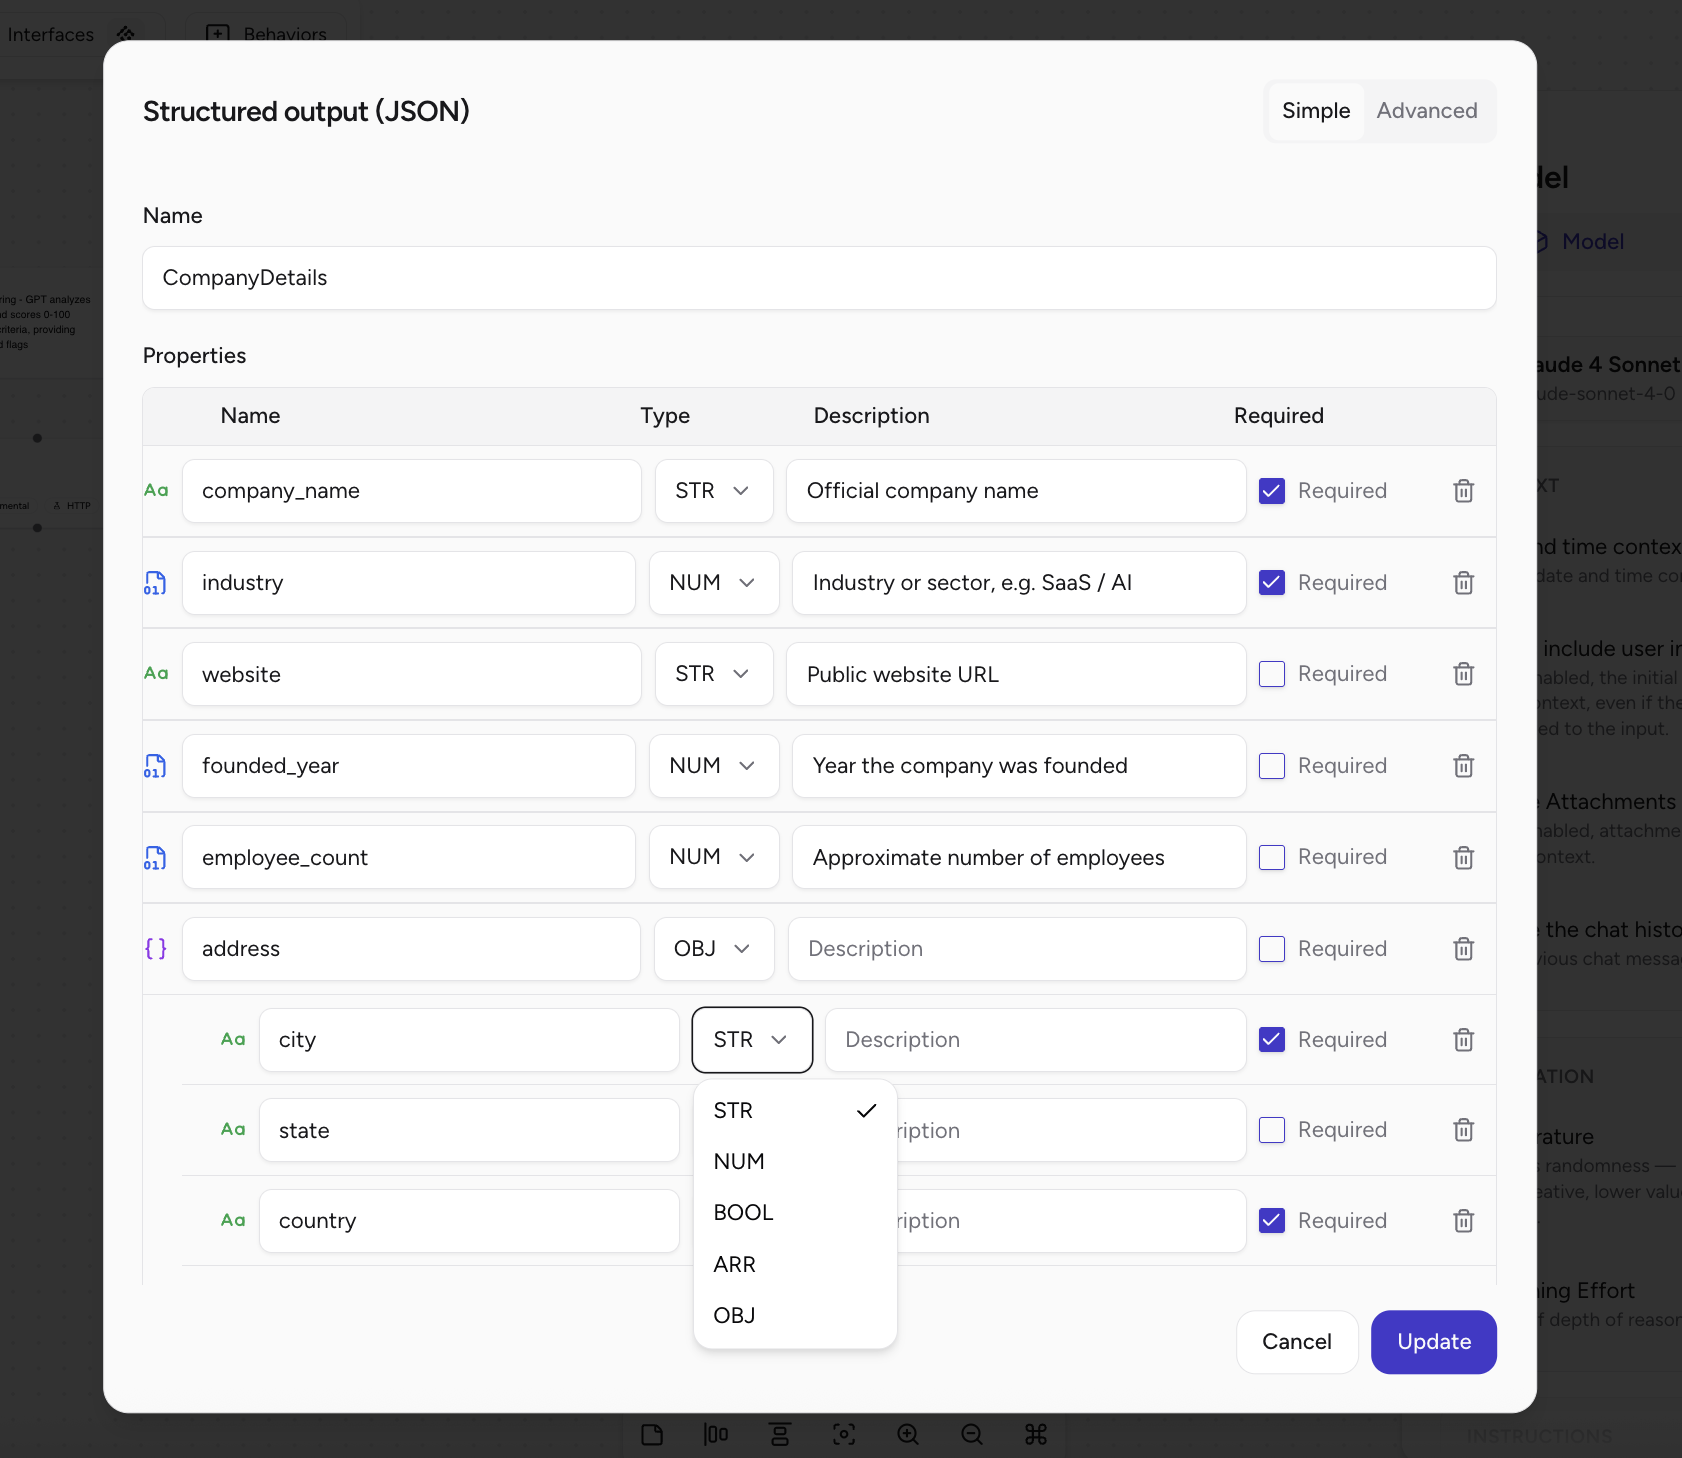1682x1458 pixels.
Task: Click the string type icon beside company_name
Action: (156, 491)
